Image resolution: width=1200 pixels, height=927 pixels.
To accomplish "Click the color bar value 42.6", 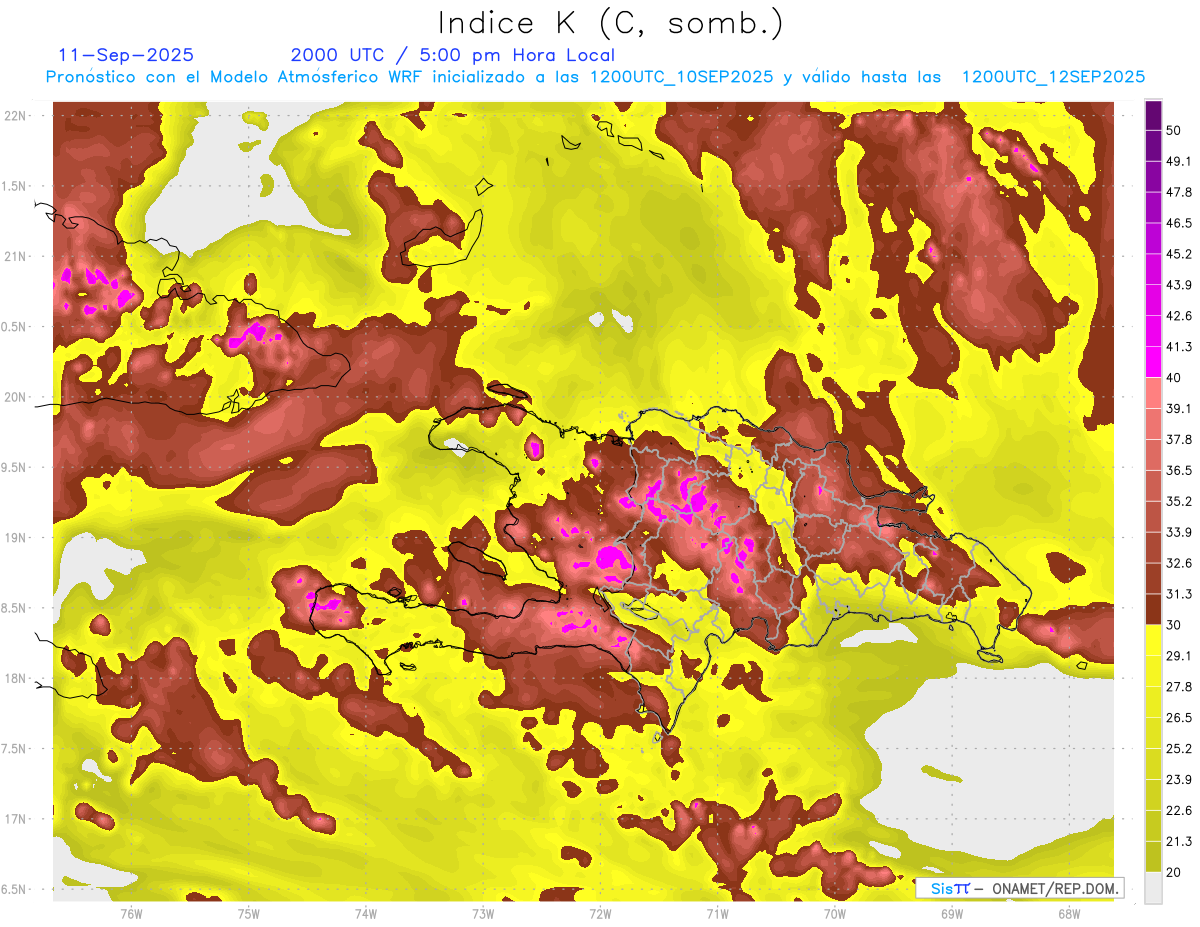I will click(1177, 316).
